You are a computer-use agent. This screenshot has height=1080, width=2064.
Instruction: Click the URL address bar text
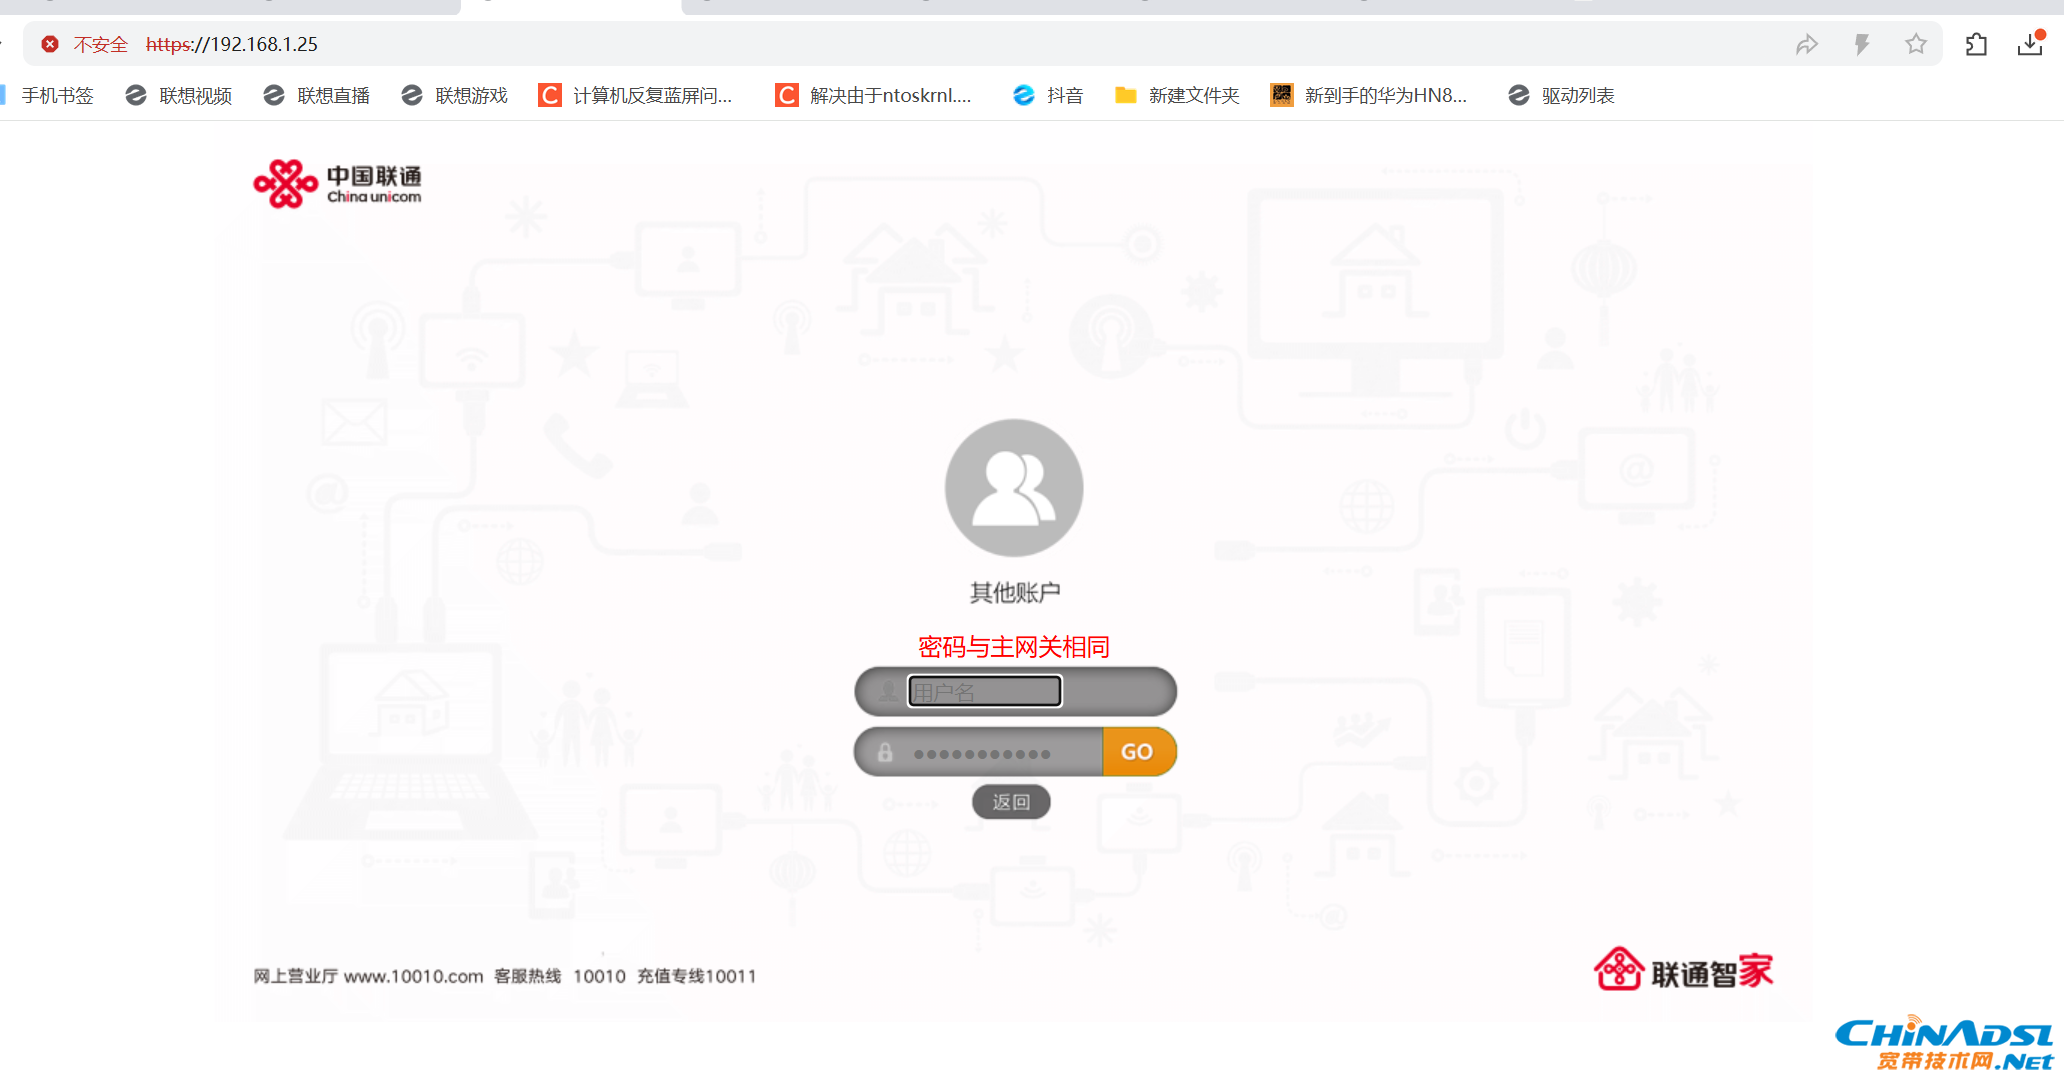[x=232, y=44]
